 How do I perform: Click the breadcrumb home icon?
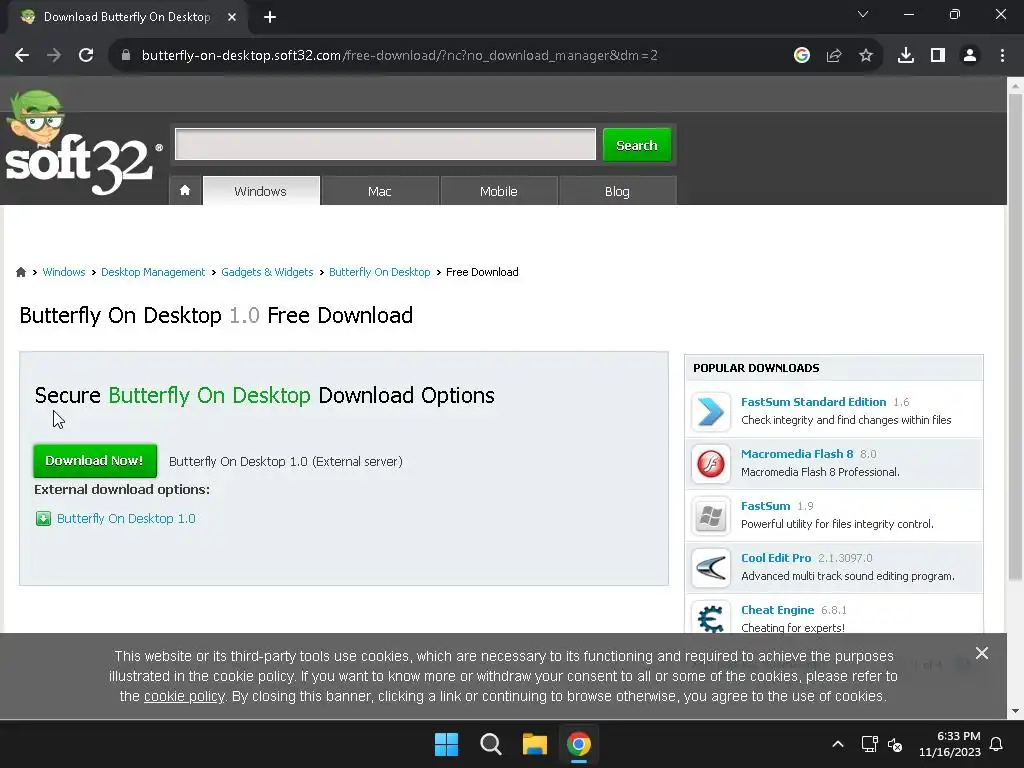[x=21, y=272]
